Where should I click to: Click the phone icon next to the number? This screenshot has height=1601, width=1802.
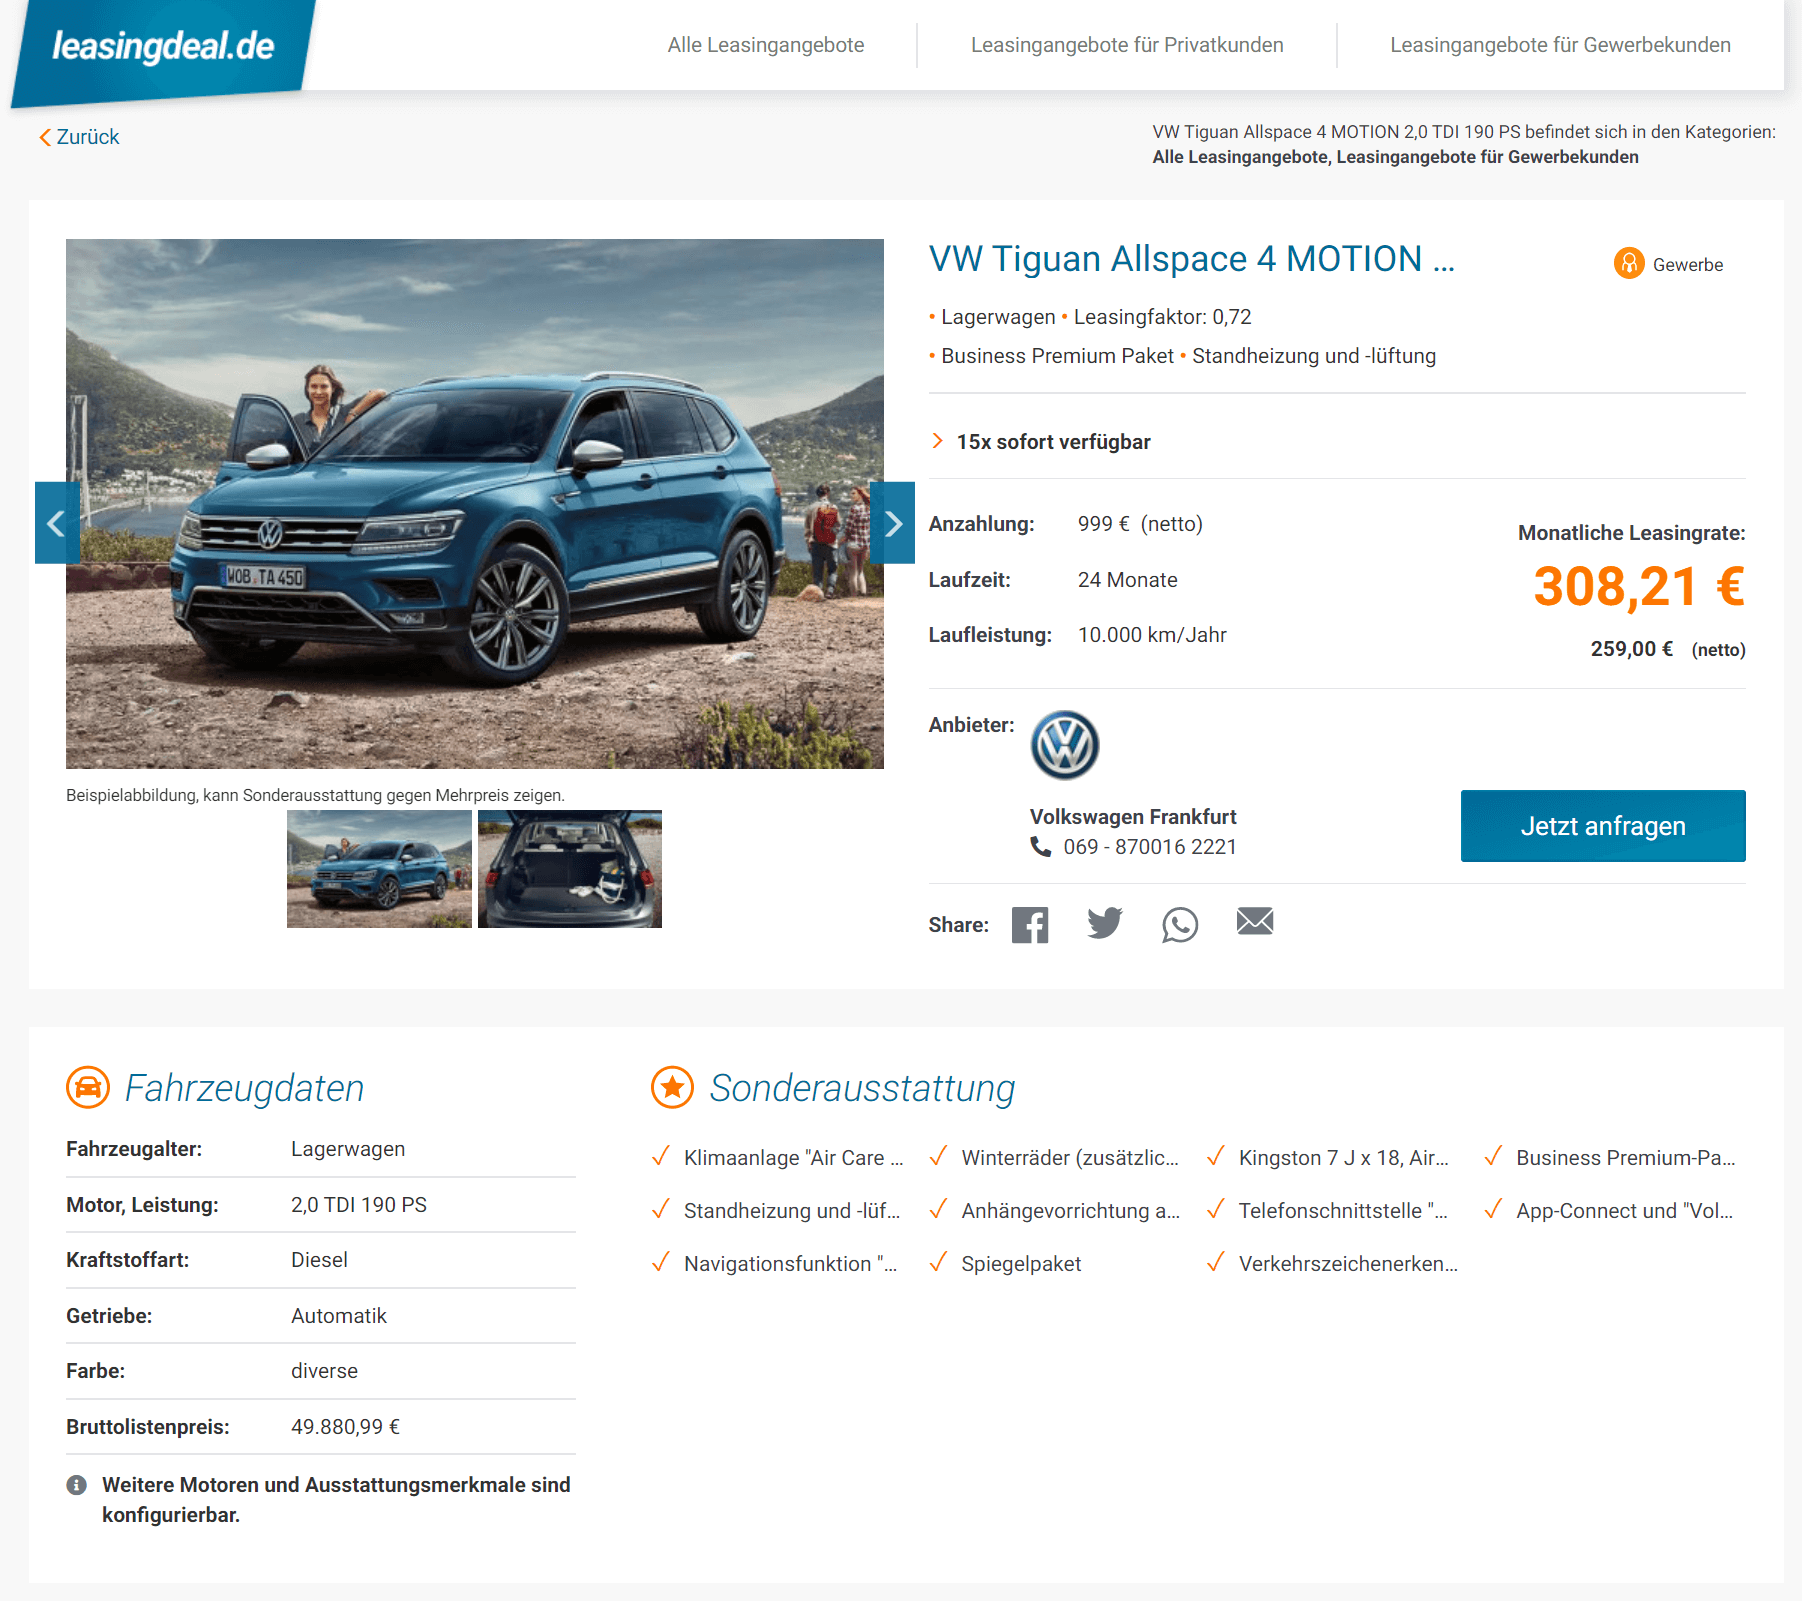pyautogui.click(x=1041, y=847)
